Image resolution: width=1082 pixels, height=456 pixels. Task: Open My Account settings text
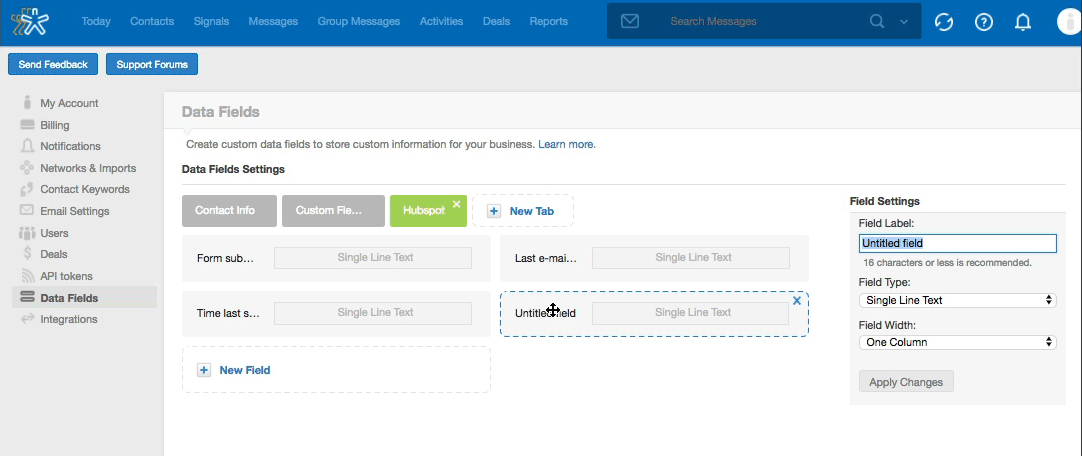[x=69, y=103]
